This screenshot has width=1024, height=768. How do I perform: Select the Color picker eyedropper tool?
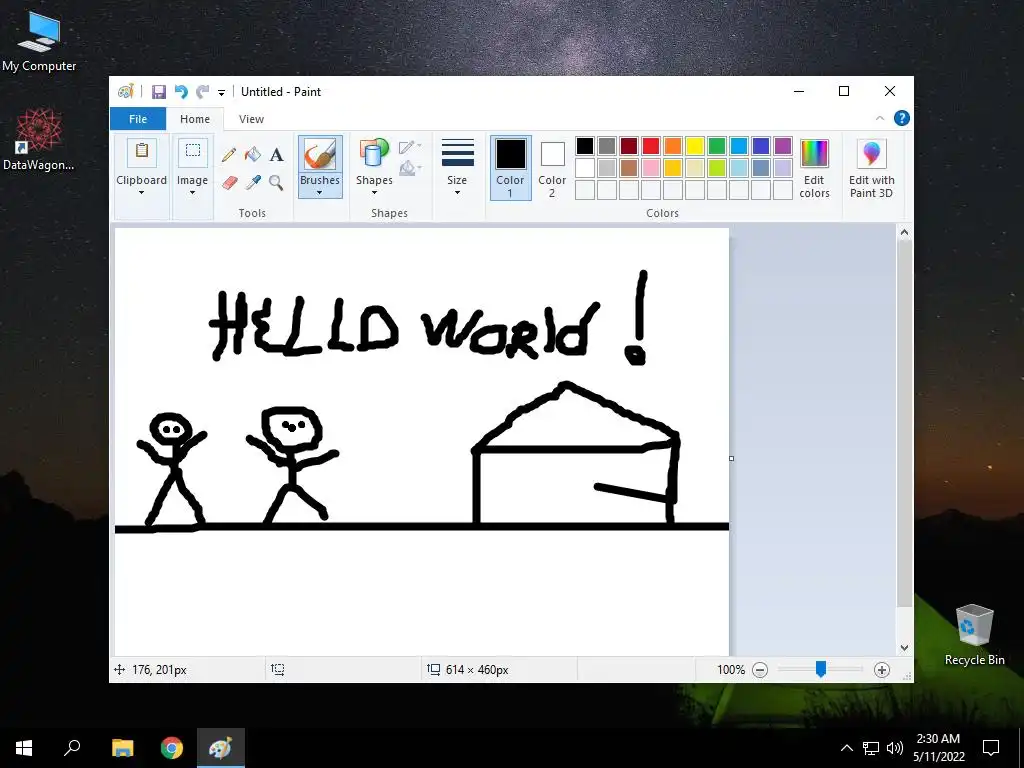253,182
